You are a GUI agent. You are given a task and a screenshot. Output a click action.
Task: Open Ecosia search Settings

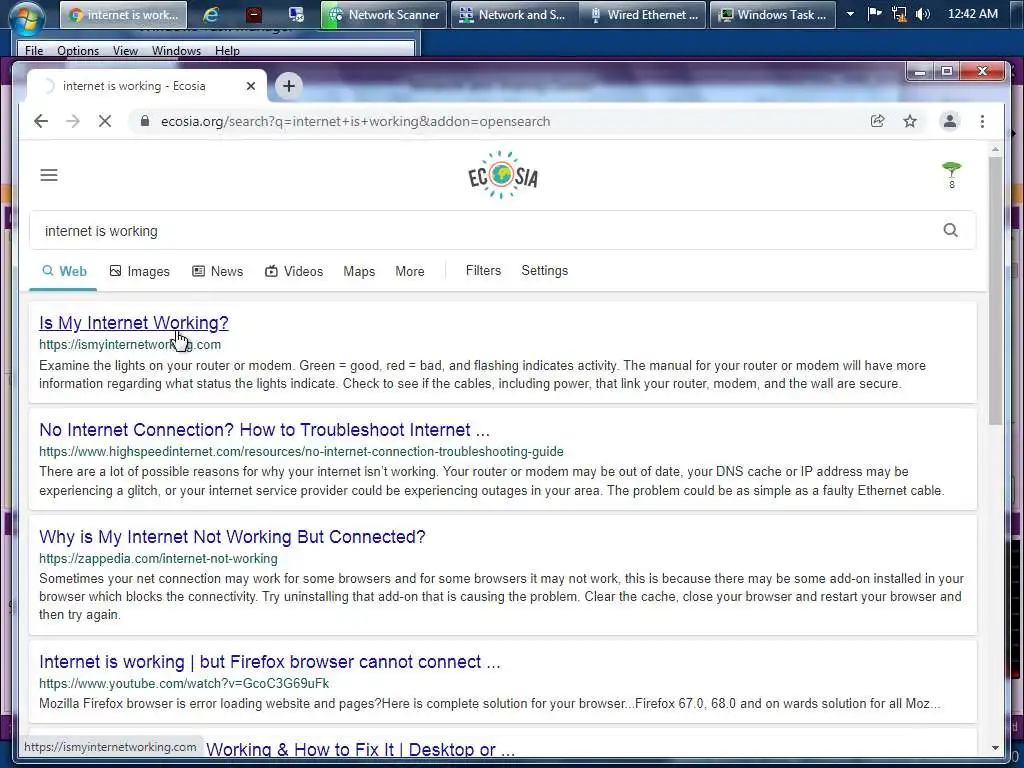coord(545,270)
